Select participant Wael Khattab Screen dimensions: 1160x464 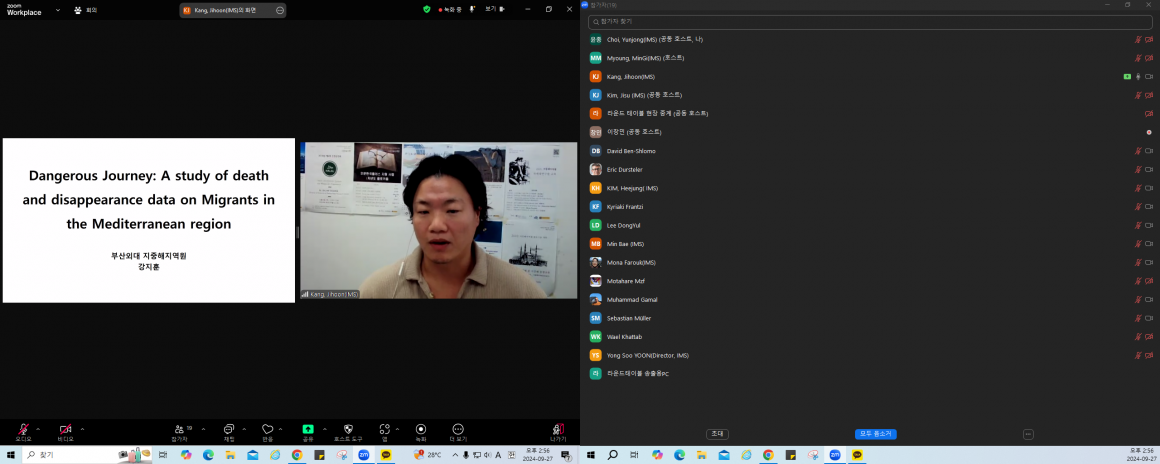click(x=870, y=337)
